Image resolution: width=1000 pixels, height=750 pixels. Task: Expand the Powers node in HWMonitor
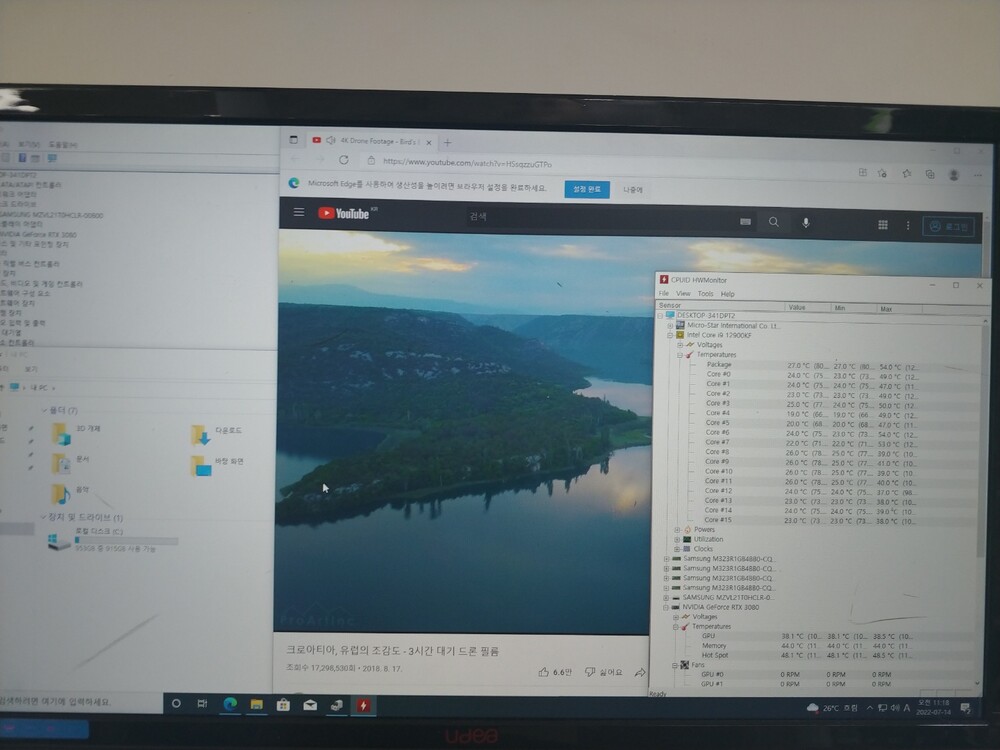pos(677,529)
